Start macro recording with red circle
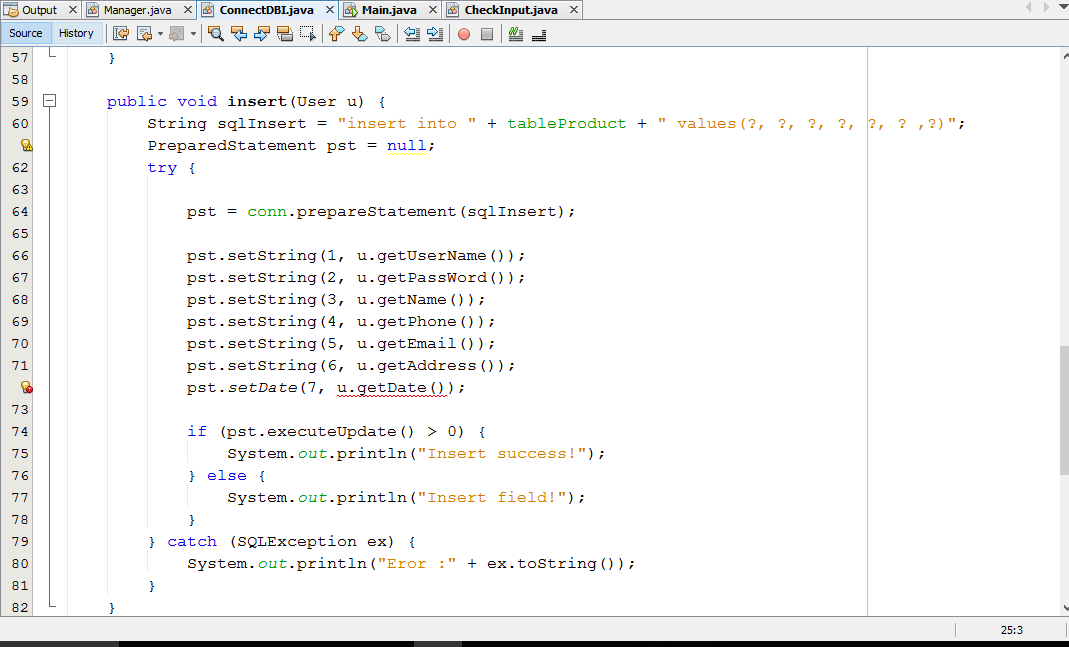 [x=464, y=34]
